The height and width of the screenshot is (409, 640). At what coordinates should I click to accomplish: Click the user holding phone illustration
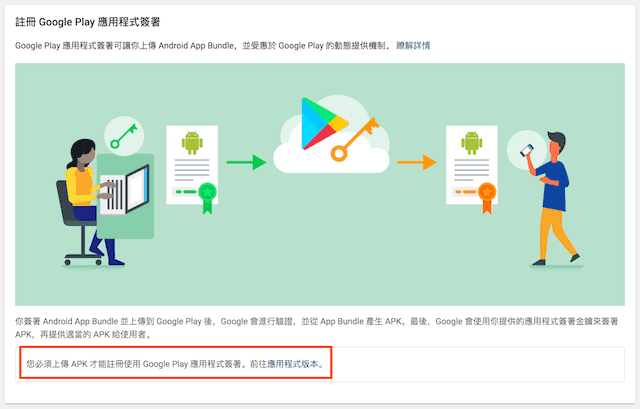556,198
